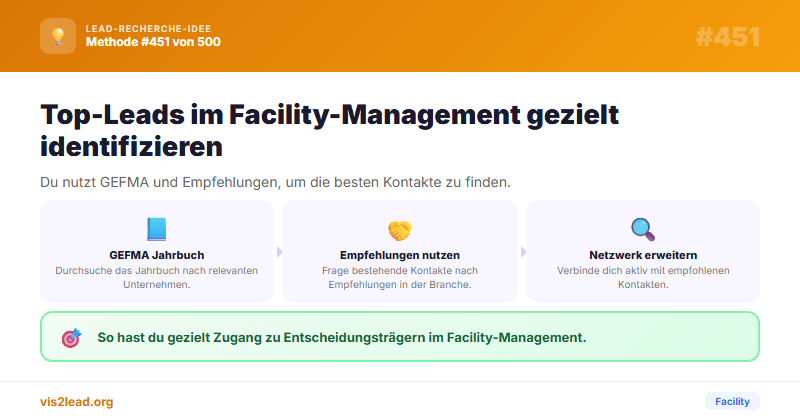The image size is (800, 420).
Task: Click the large '#451' number in header
Action: click(728, 37)
